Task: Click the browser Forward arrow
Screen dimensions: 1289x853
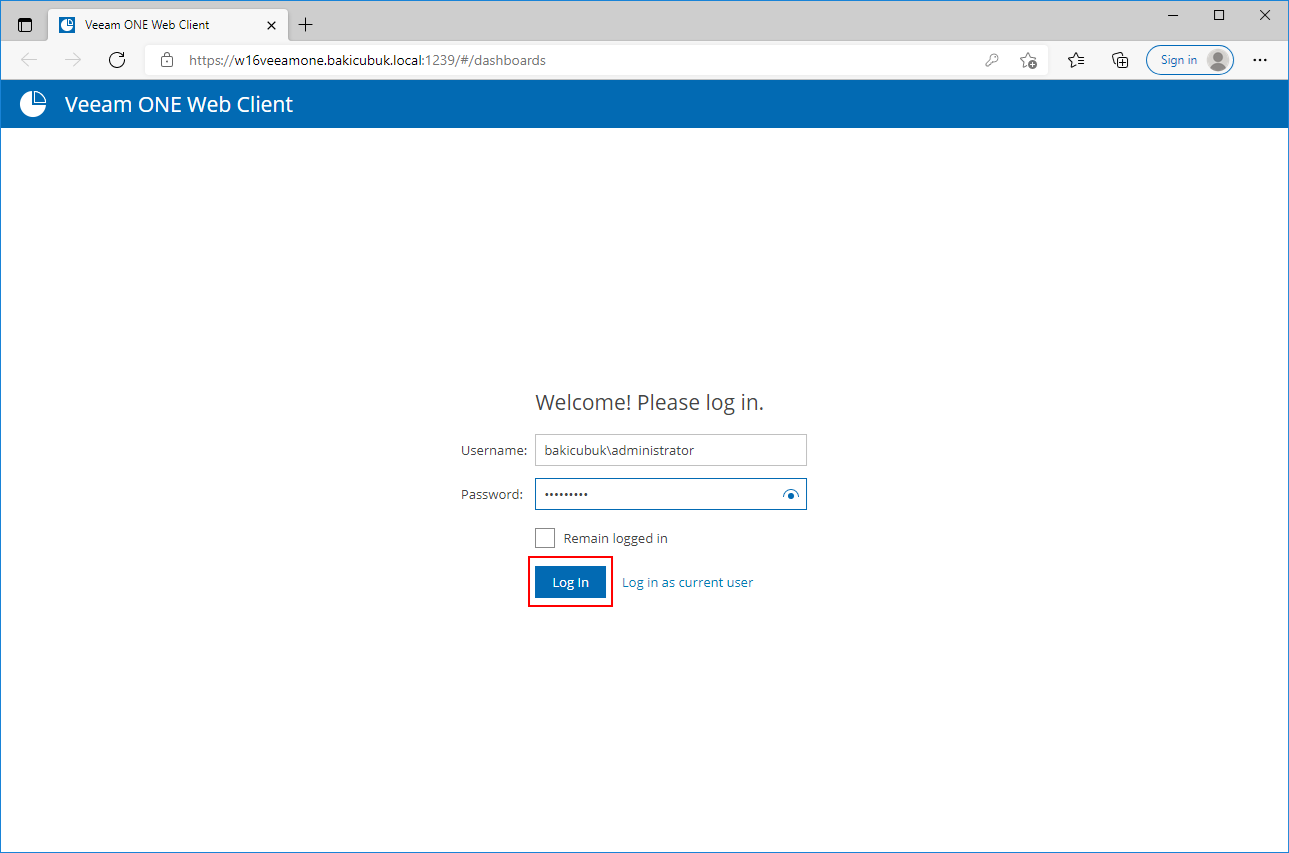Action: click(73, 60)
